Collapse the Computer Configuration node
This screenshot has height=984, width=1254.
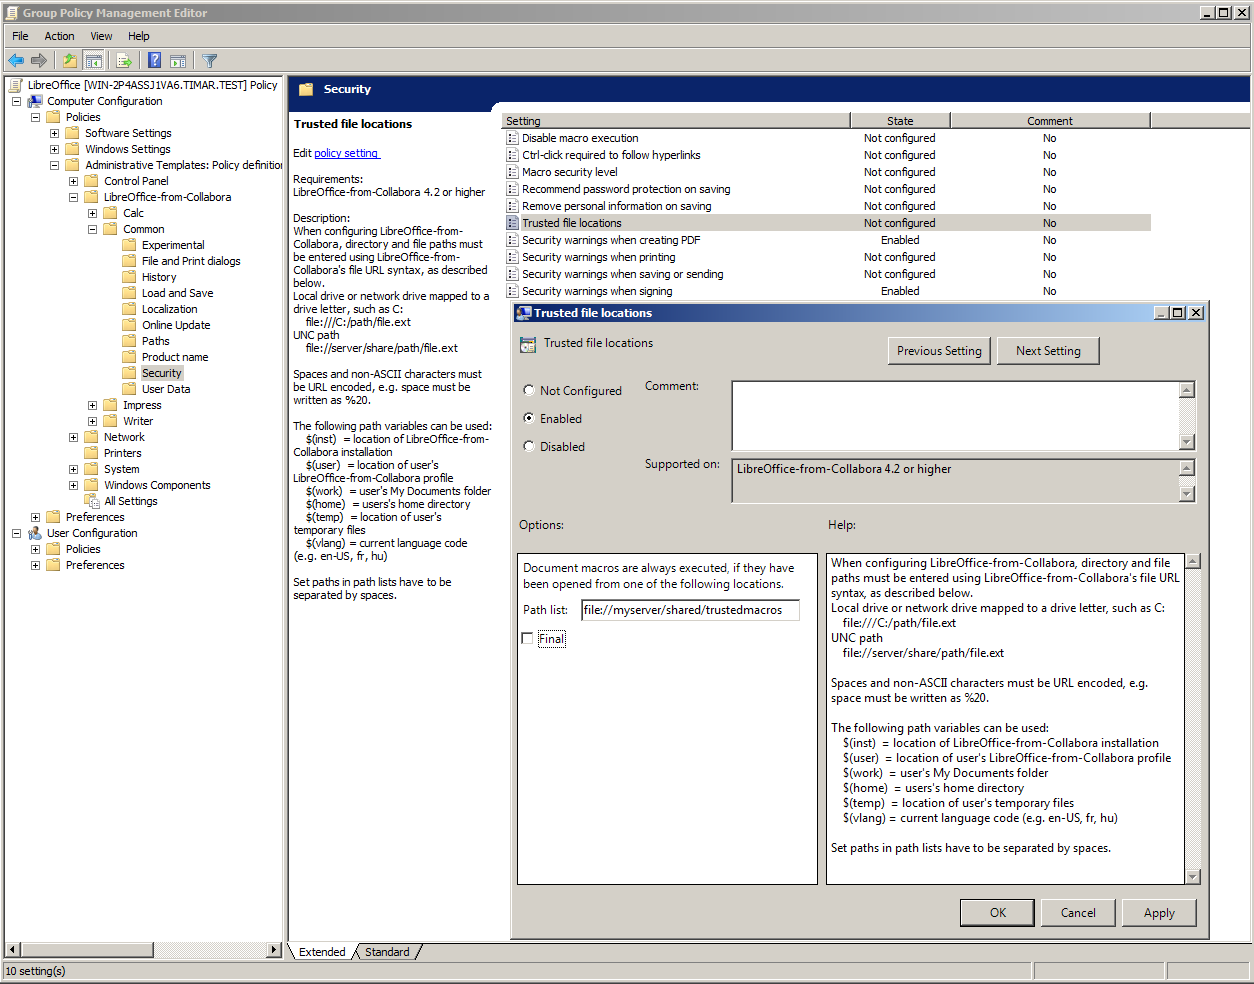coord(16,101)
